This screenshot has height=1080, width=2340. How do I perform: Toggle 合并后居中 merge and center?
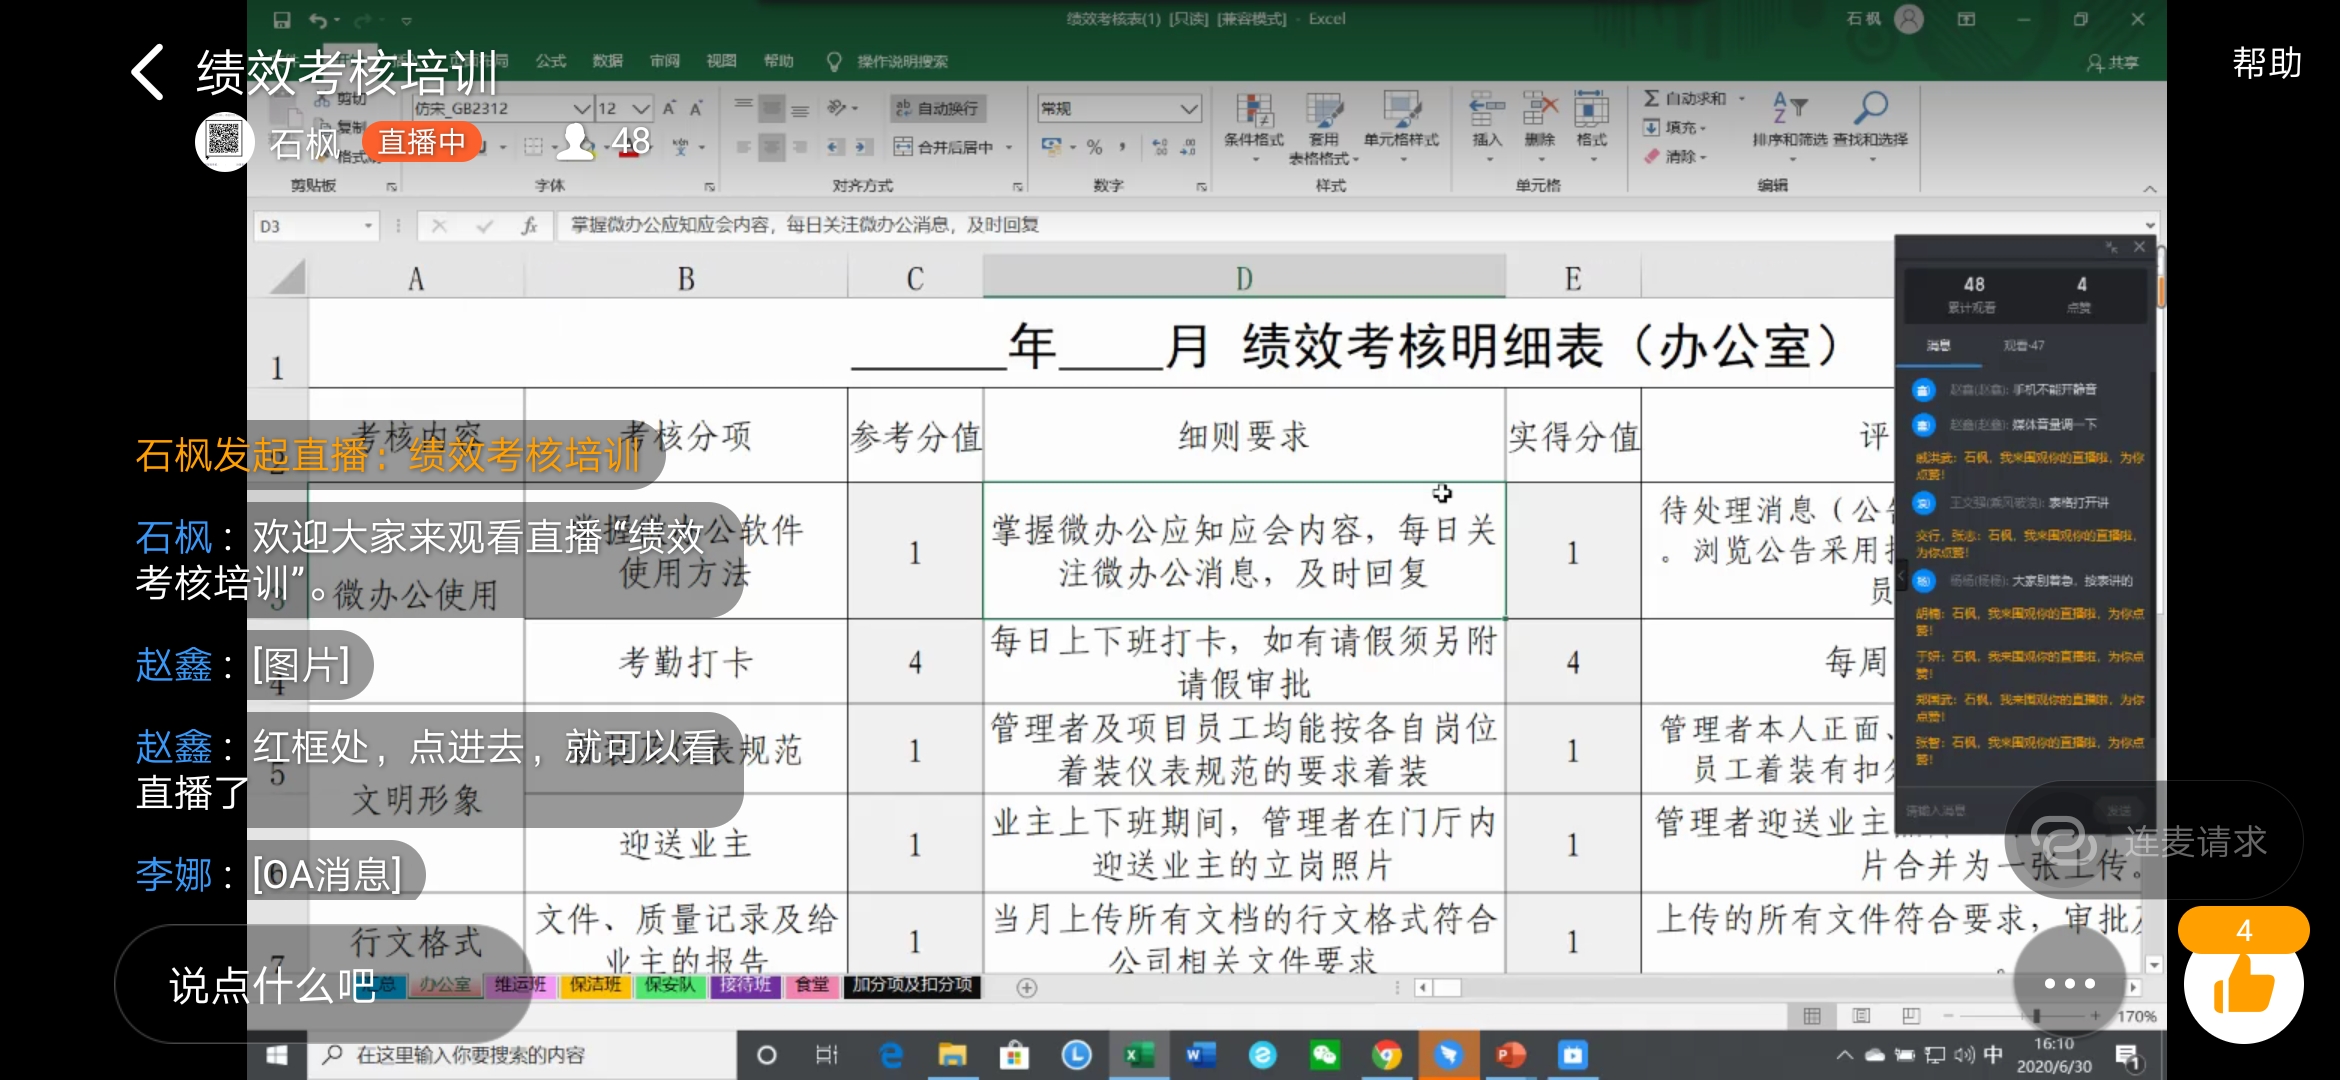point(944,147)
